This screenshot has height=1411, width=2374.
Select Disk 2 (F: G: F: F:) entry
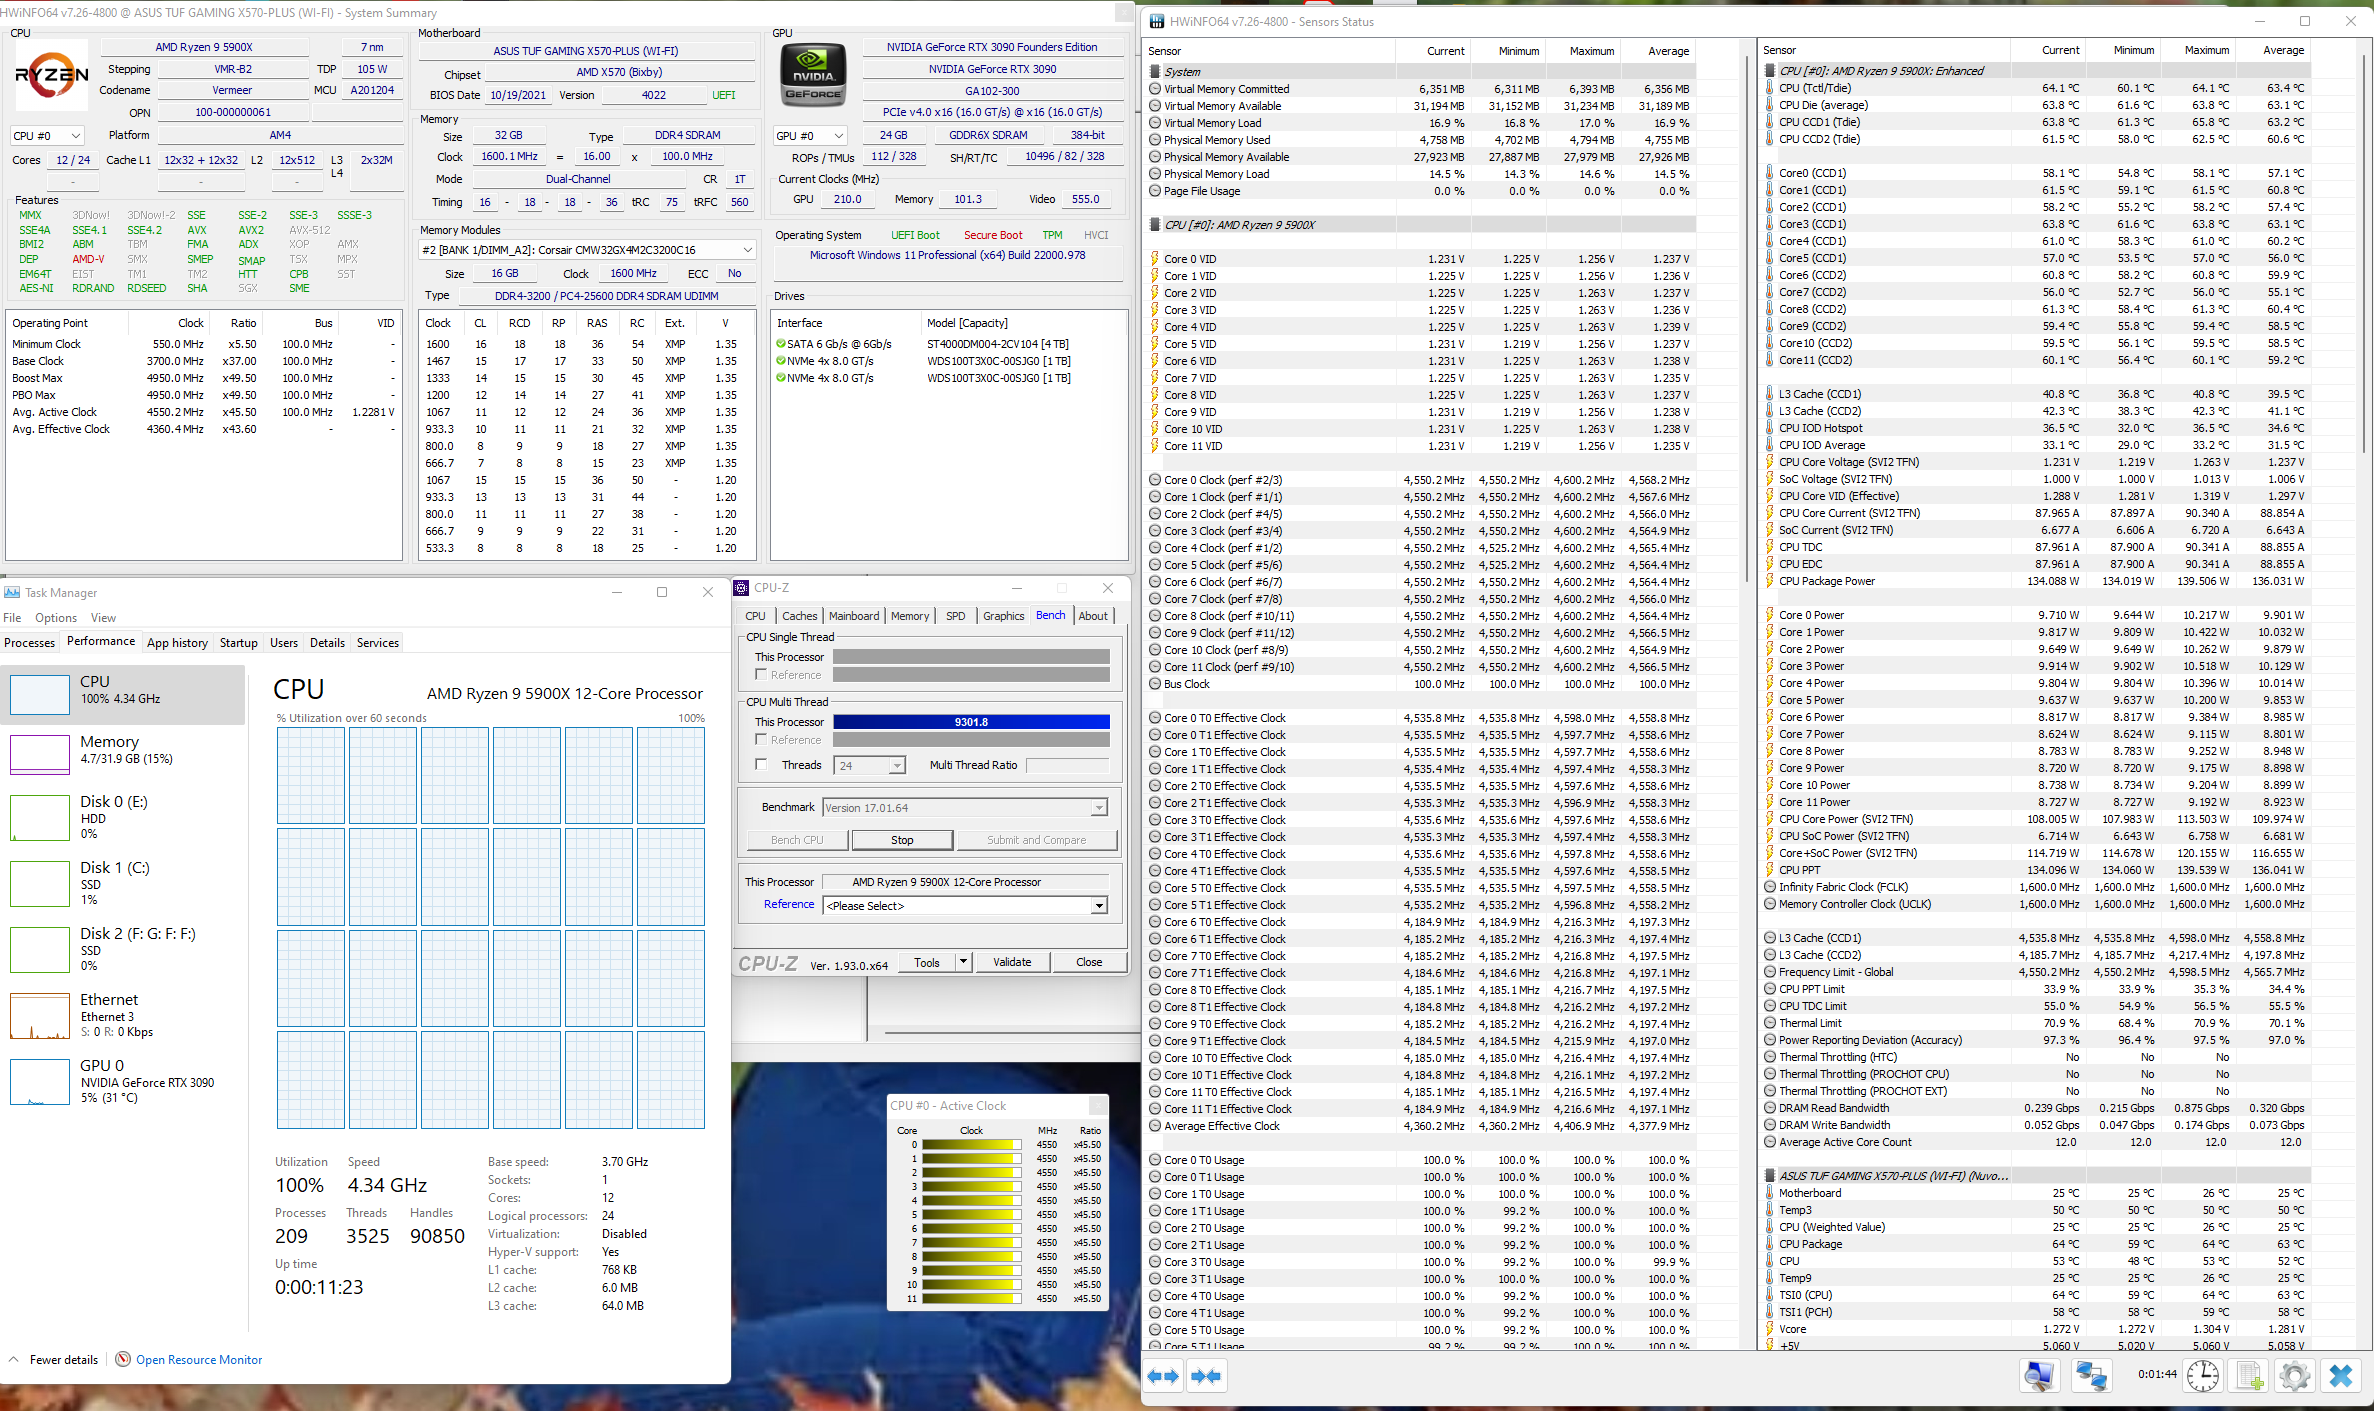123,948
